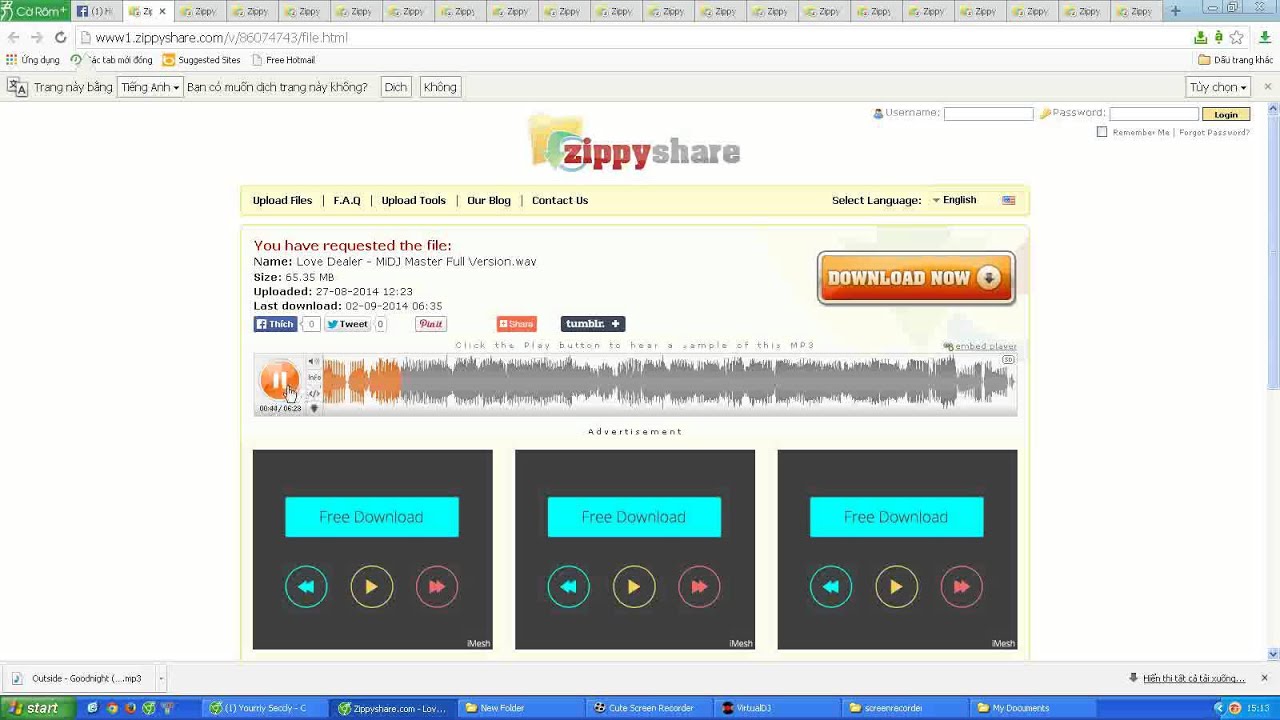Switch to the Facebook (1) tab
This screenshot has width=1280, height=720.
(95, 11)
